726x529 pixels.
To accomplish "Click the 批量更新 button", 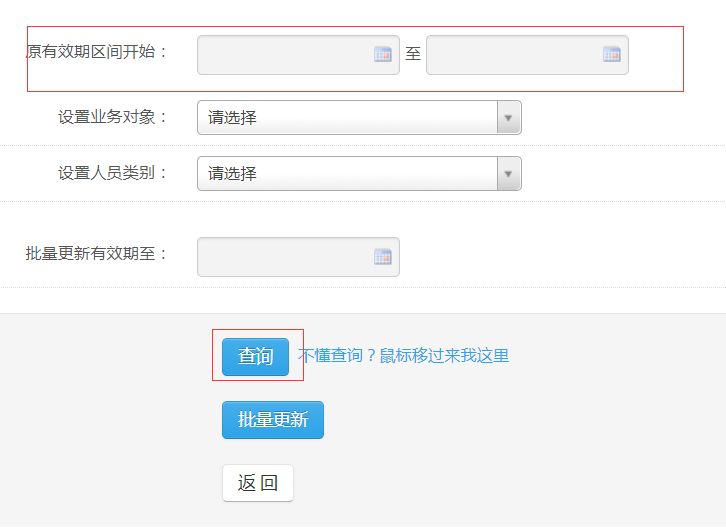I will (273, 420).
